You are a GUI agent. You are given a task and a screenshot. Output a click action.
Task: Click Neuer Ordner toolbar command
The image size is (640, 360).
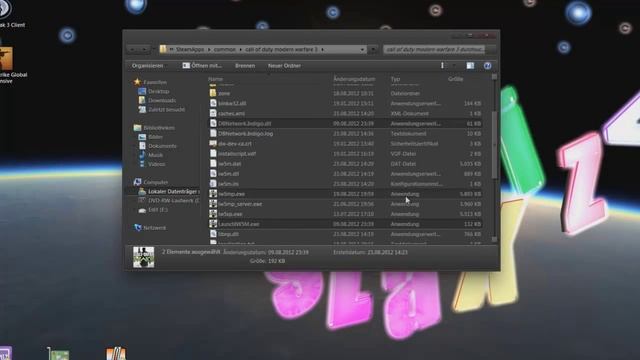[x=284, y=66]
